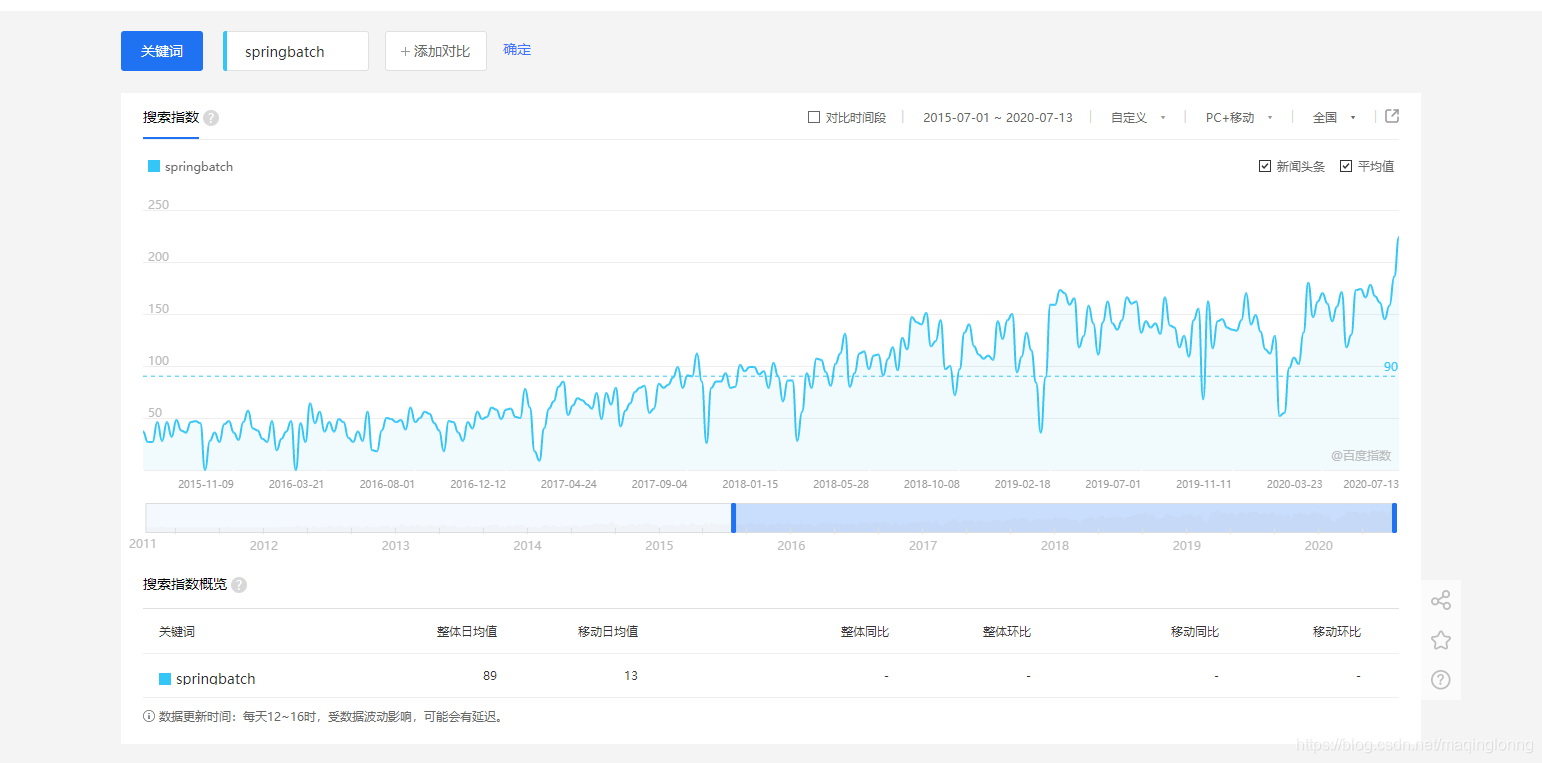Click the star favorite icon
This screenshot has height=763, width=1542.
[x=1441, y=640]
